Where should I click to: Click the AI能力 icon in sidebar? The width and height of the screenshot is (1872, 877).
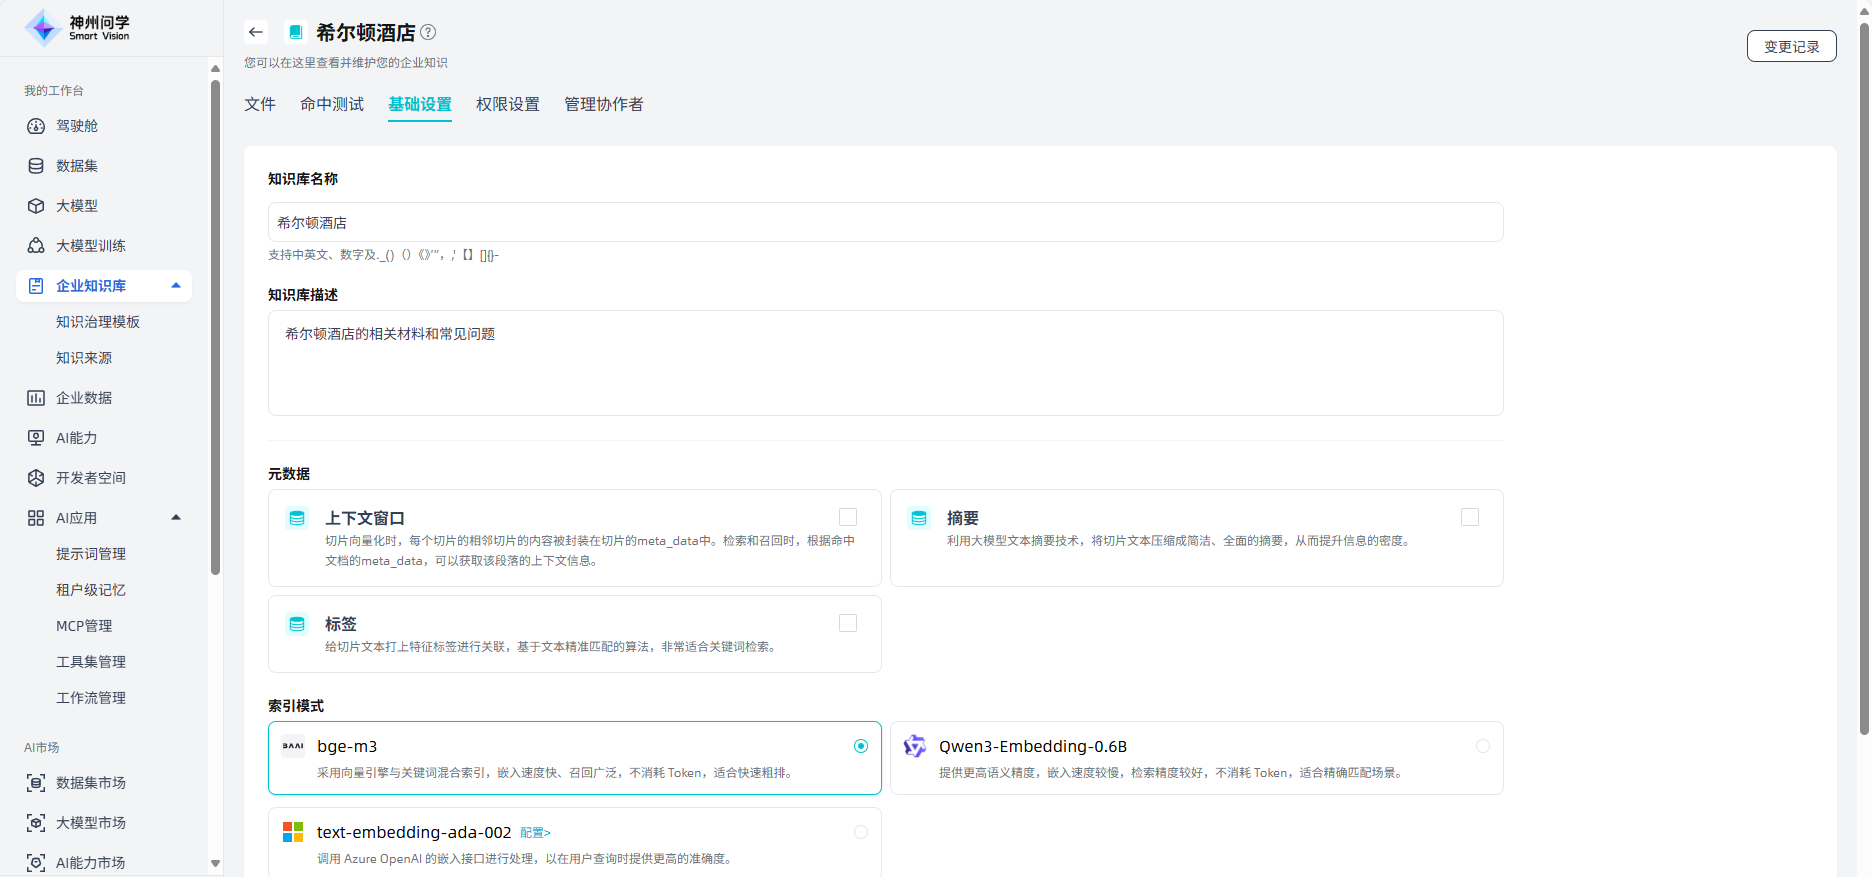pyautogui.click(x=36, y=438)
